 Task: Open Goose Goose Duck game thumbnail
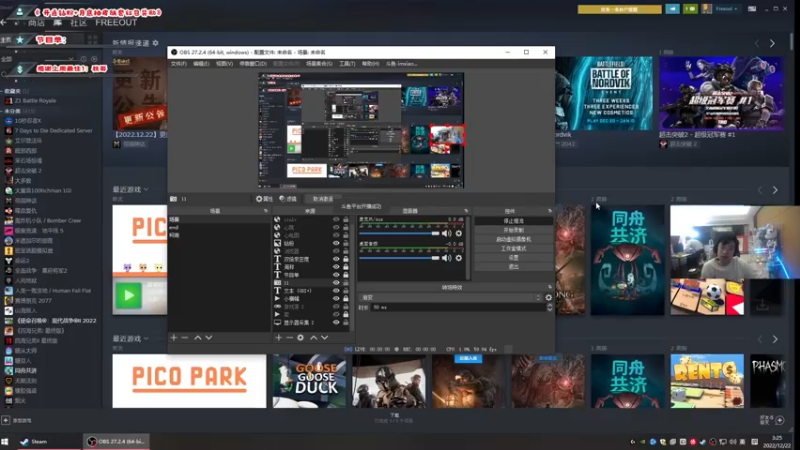[309, 381]
